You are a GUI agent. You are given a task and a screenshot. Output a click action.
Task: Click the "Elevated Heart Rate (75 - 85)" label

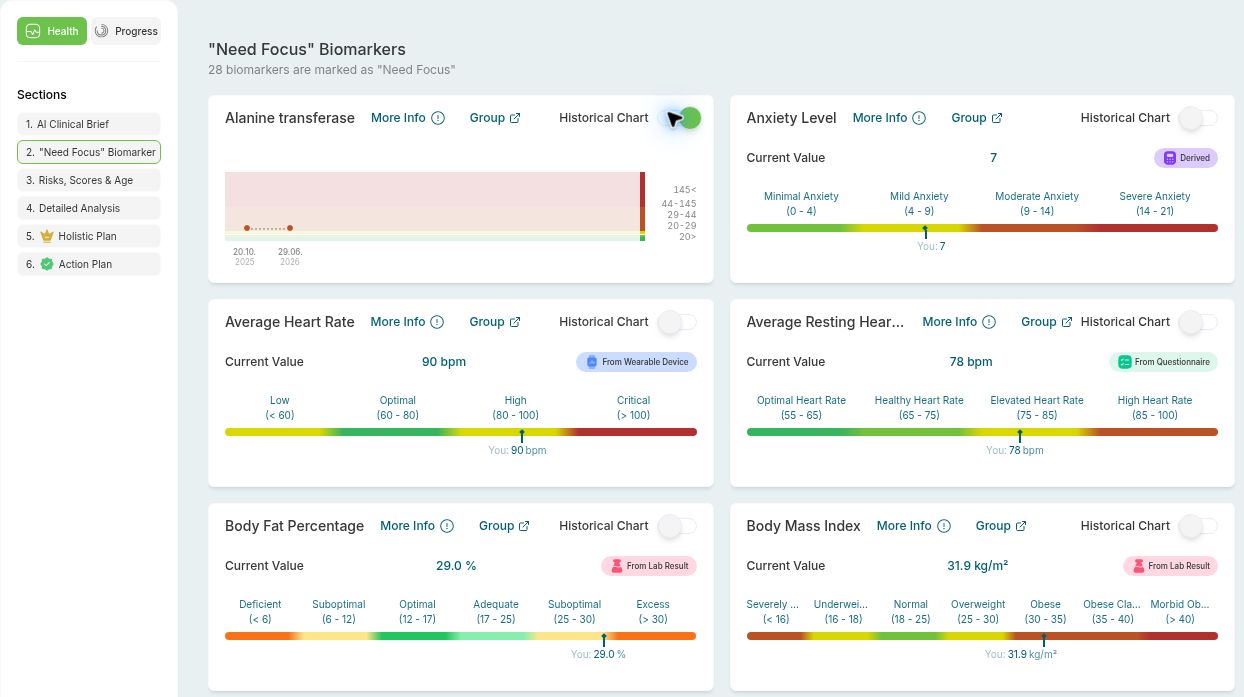[1037, 408]
